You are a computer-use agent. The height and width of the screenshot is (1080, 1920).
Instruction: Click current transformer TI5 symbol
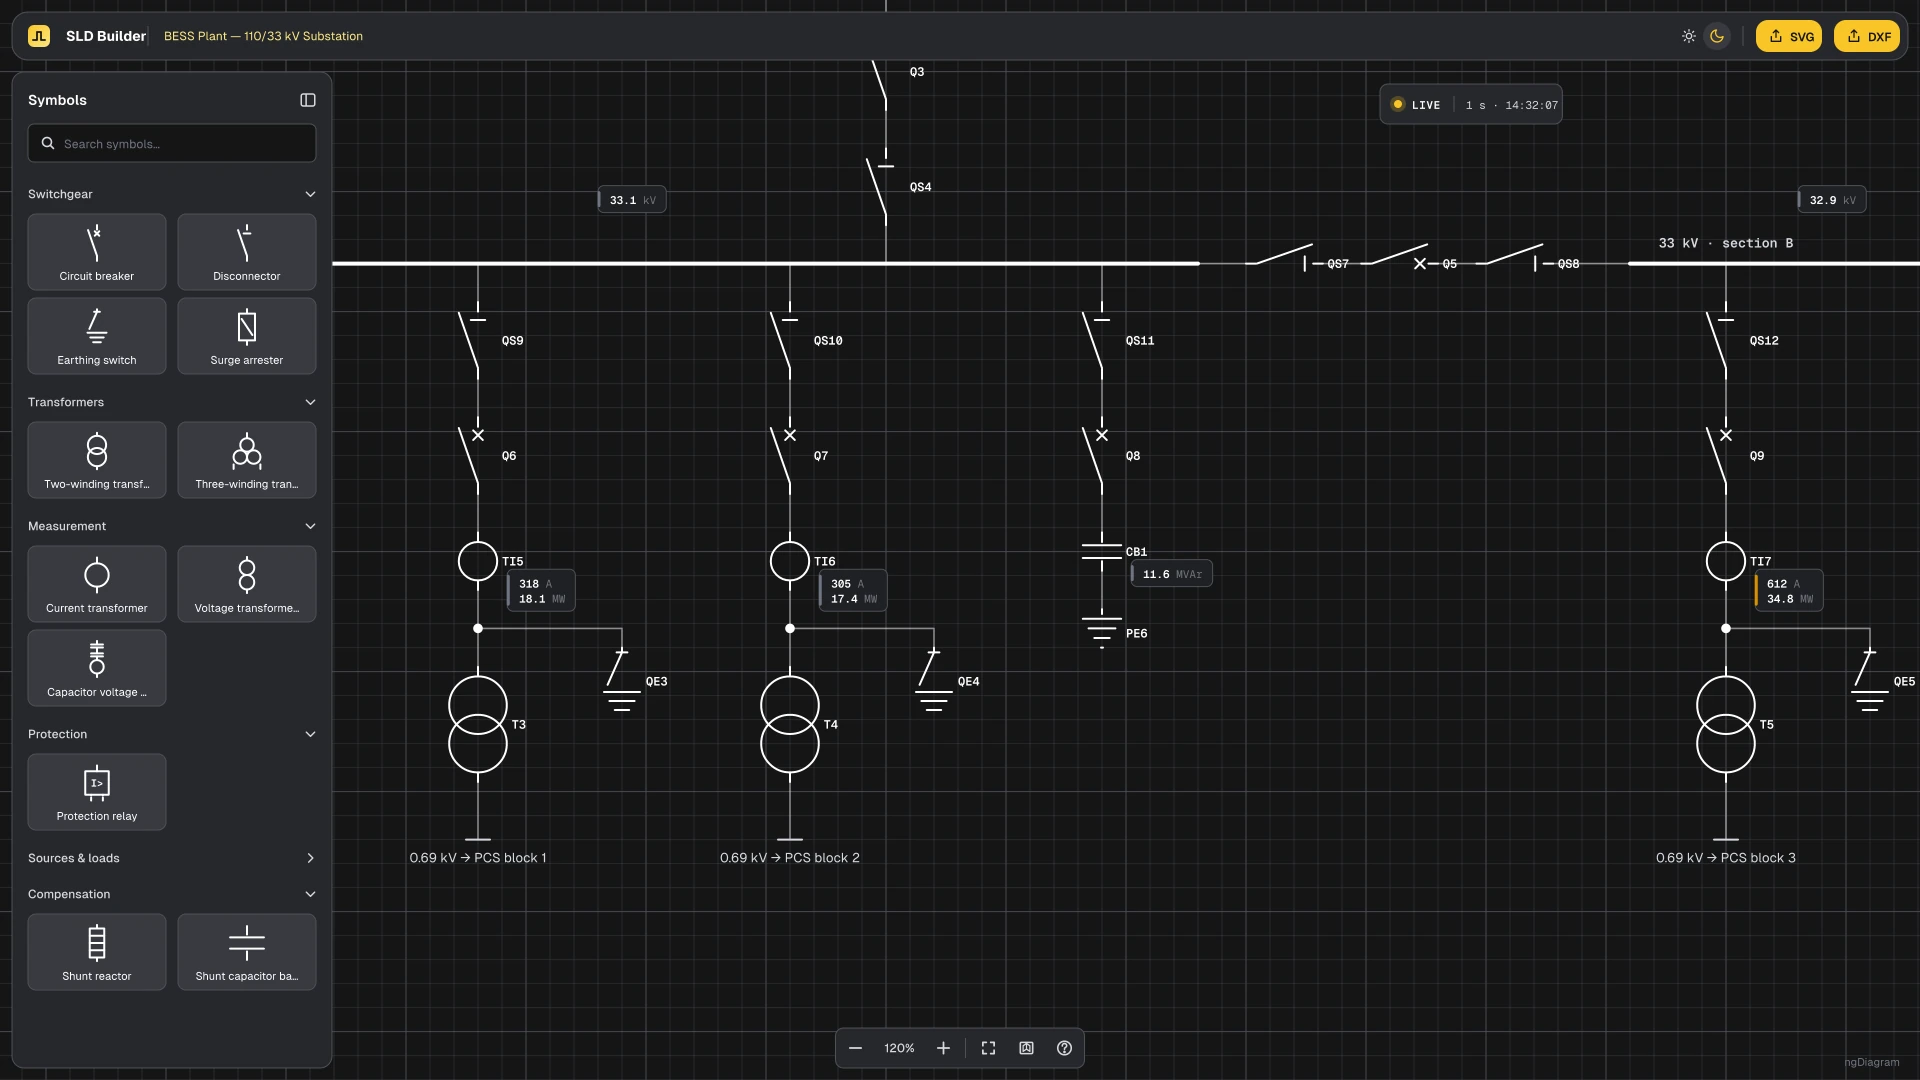(478, 561)
